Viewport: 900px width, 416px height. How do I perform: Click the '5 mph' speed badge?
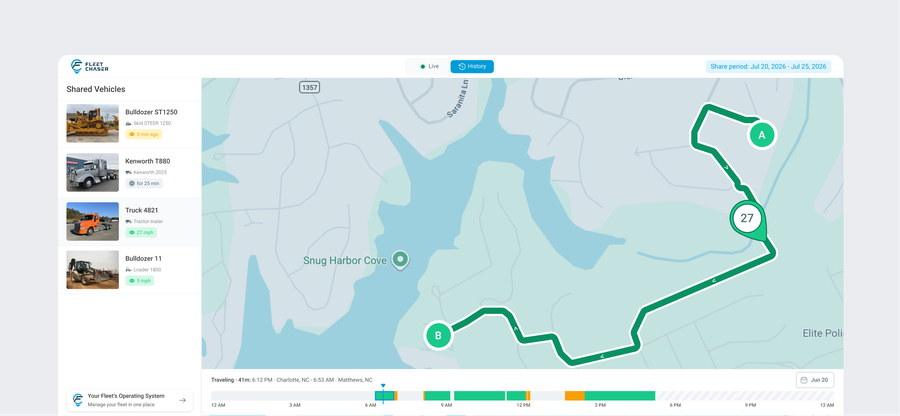(x=139, y=281)
